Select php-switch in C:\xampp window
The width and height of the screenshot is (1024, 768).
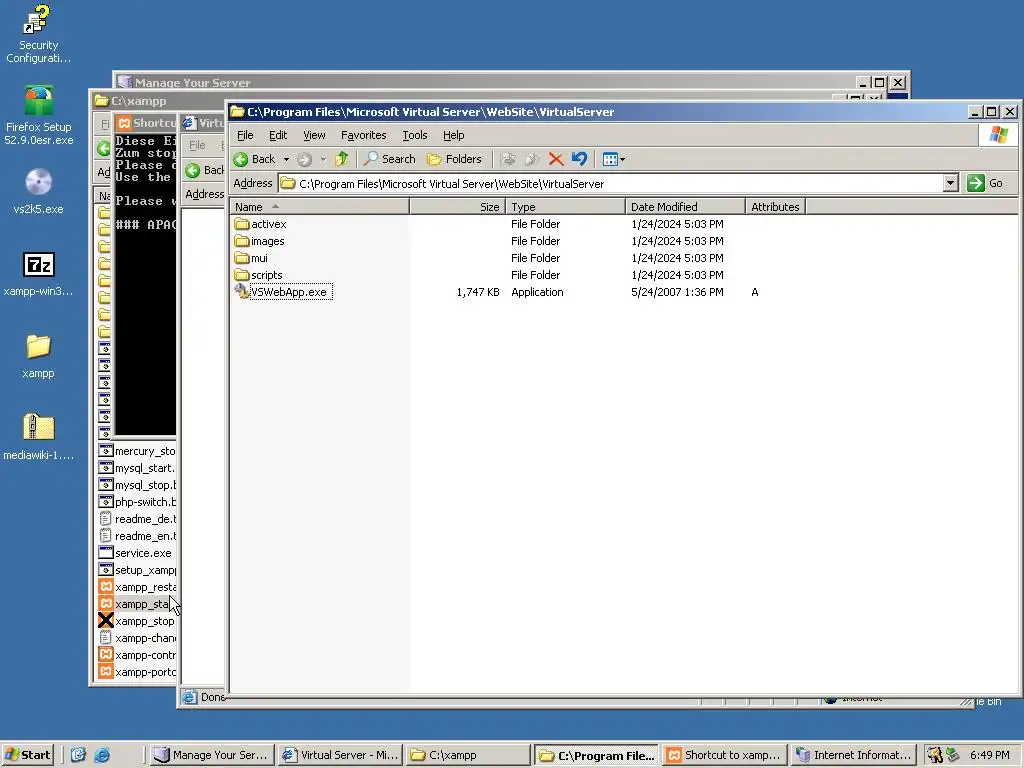pos(136,502)
